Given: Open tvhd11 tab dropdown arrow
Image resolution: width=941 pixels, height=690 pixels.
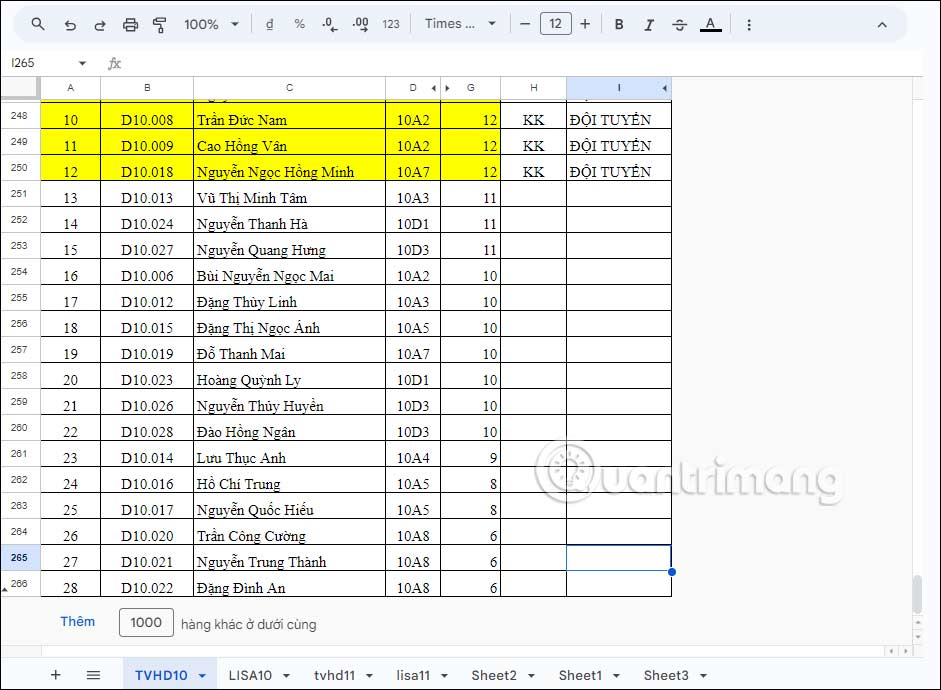Looking at the screenshot, I should point(369,676).
